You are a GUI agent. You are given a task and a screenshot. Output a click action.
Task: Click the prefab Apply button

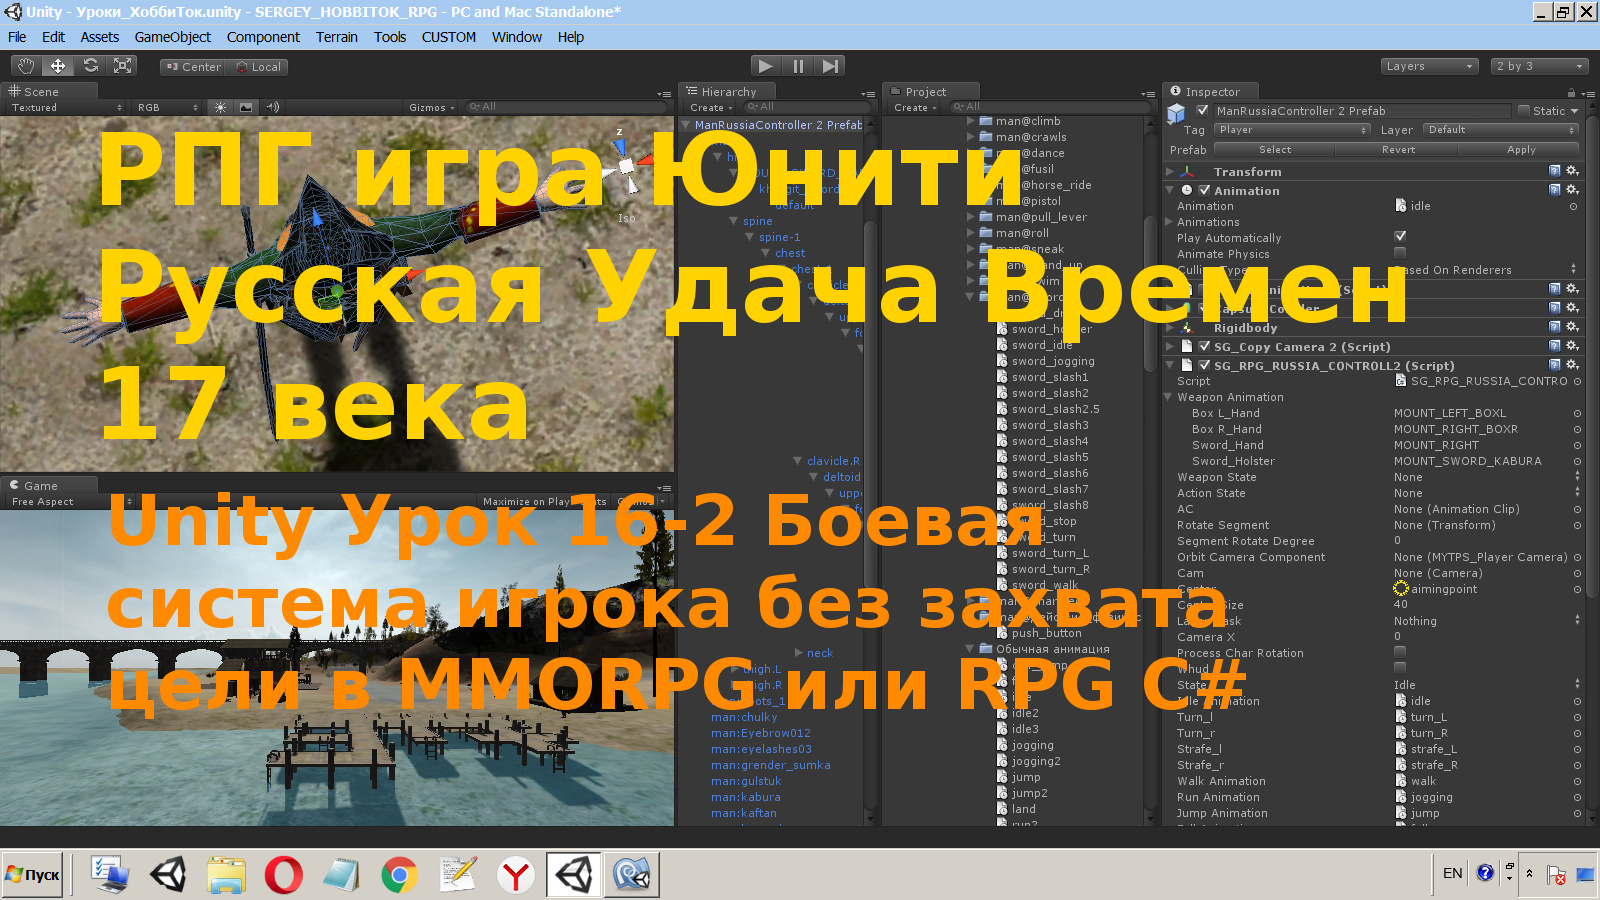[1521, 150]
